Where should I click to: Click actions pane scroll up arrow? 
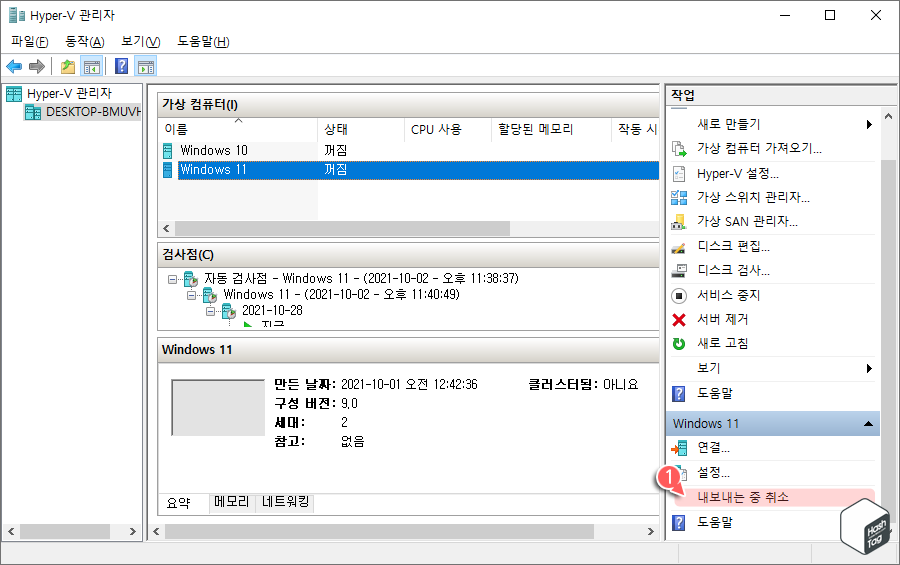pos(889,117)
